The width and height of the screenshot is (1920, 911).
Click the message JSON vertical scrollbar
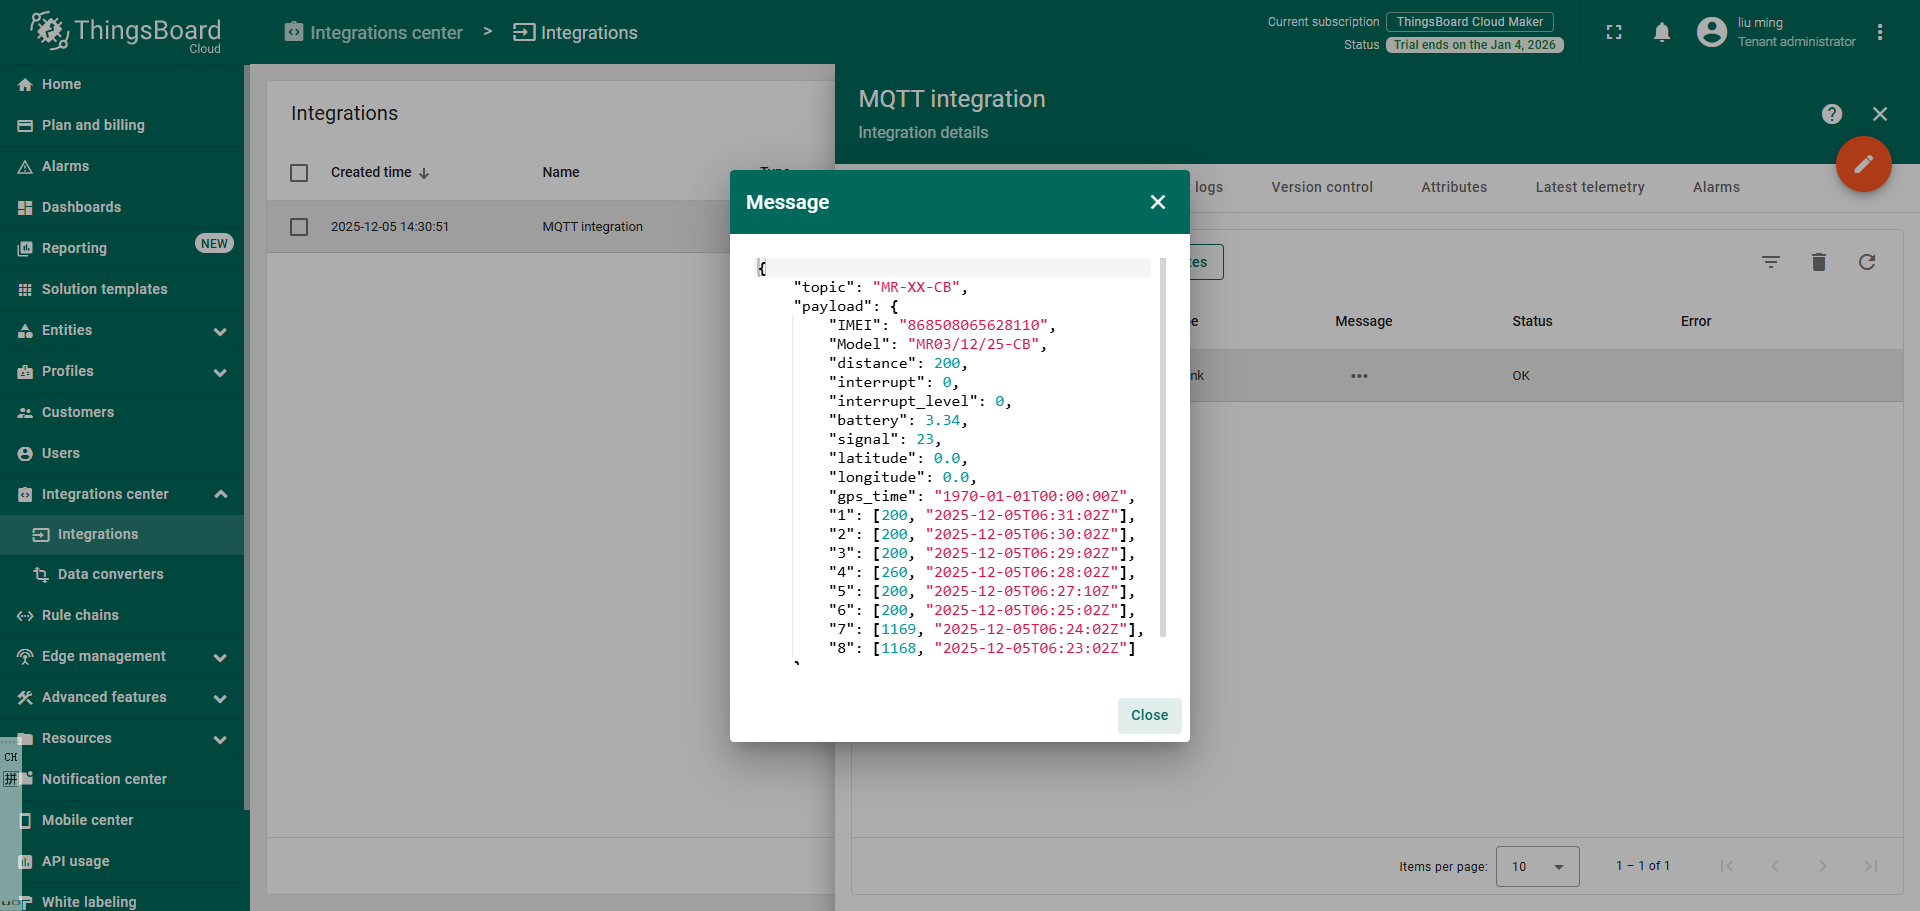click(x=1163, y=448)
